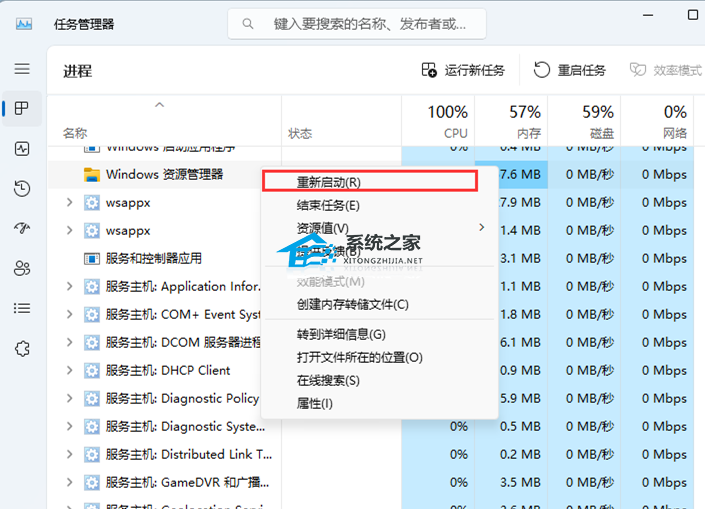The width and height of the screenshot is (705, 509).
Task: Minimize the Task Manager window
Action: [x=648, y=15]
